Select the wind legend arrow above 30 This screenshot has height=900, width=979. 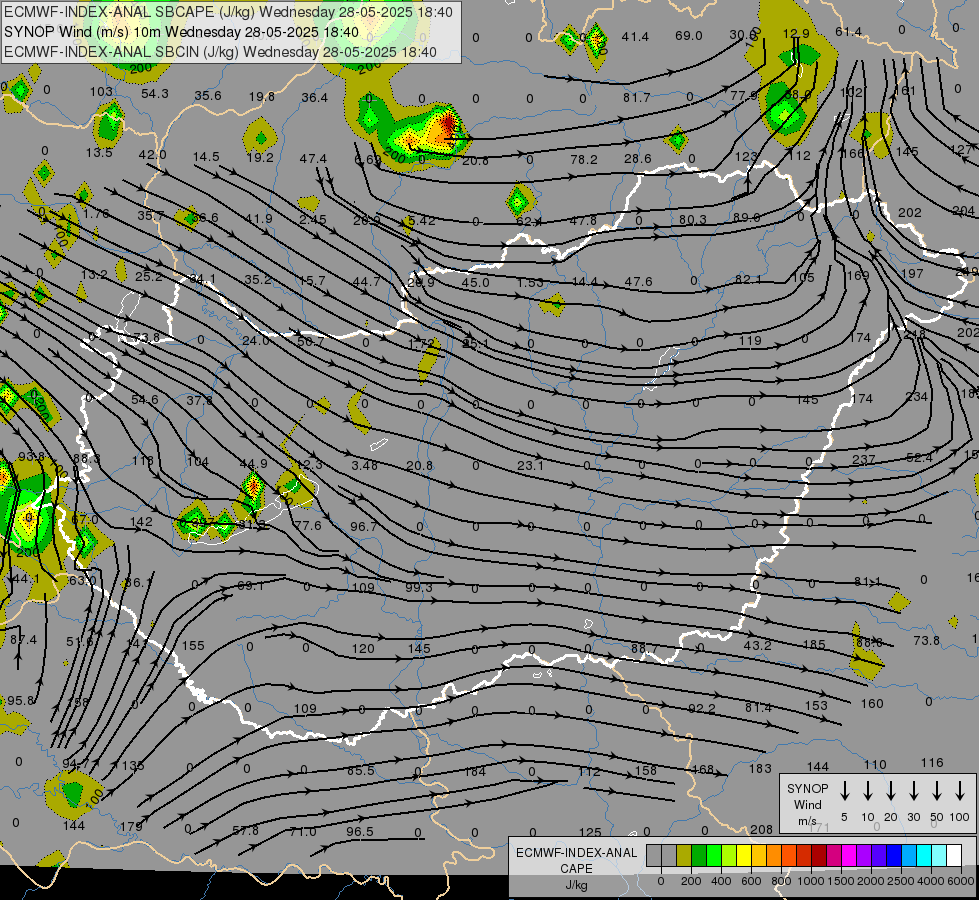[x=914, y=791]
